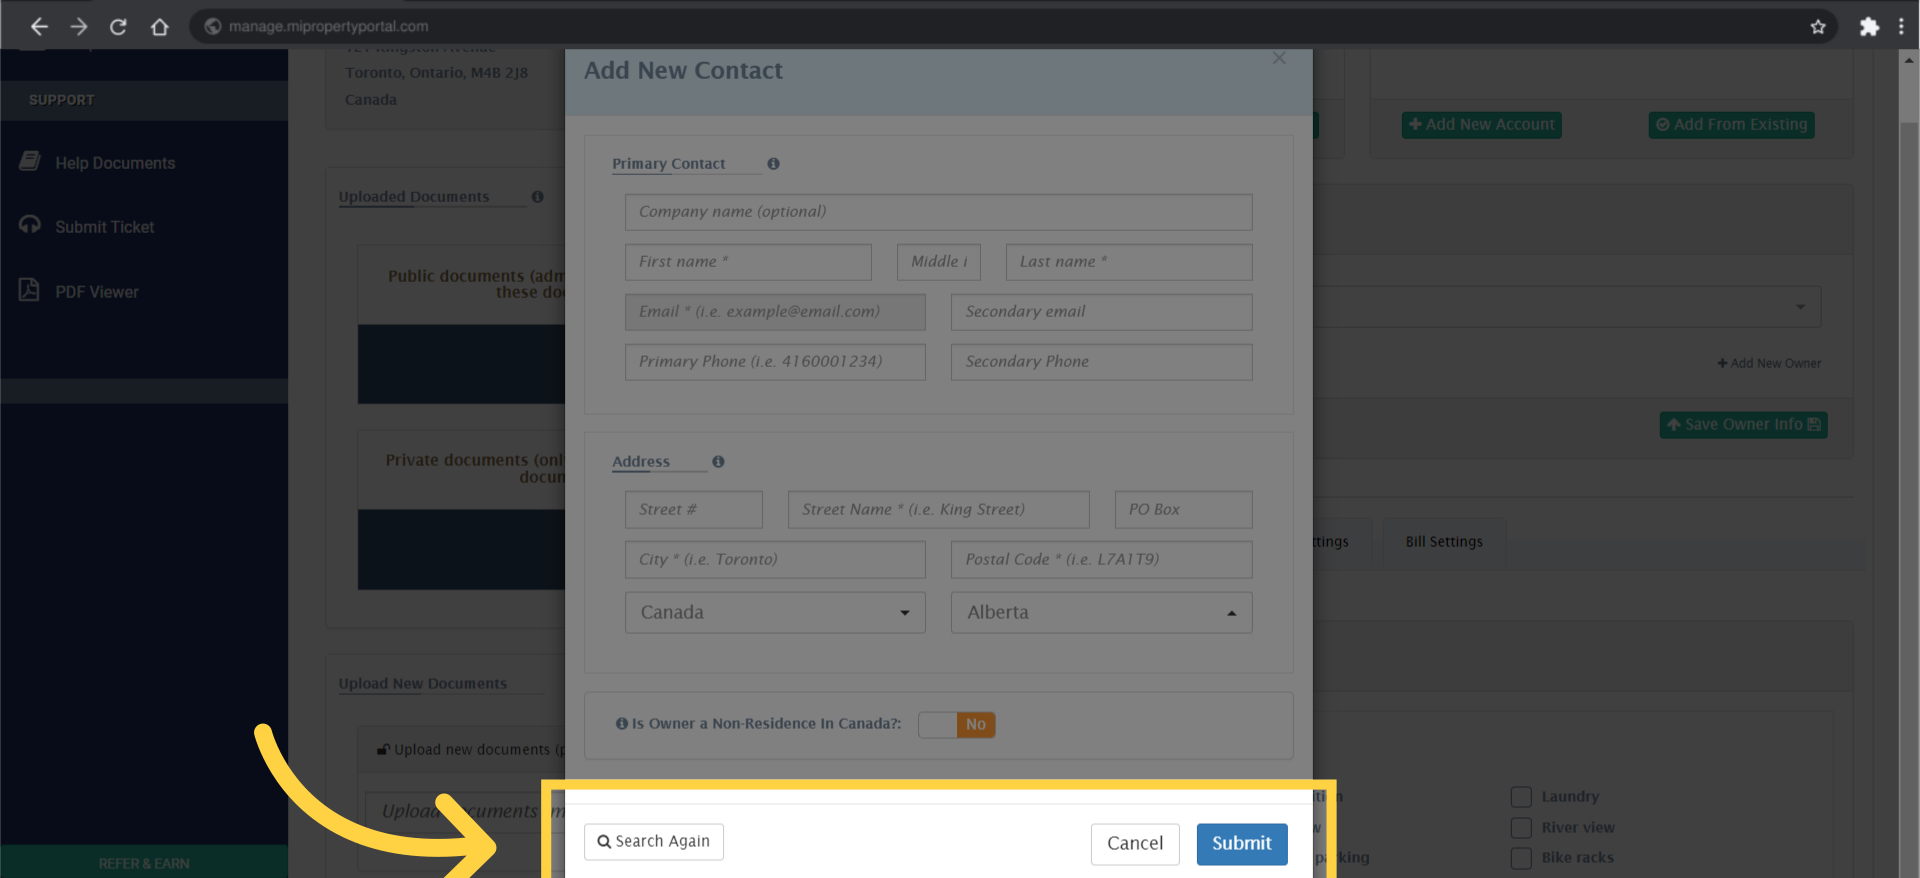
Task: Reload the page with the refresh icon
Action: coord(117,26)
